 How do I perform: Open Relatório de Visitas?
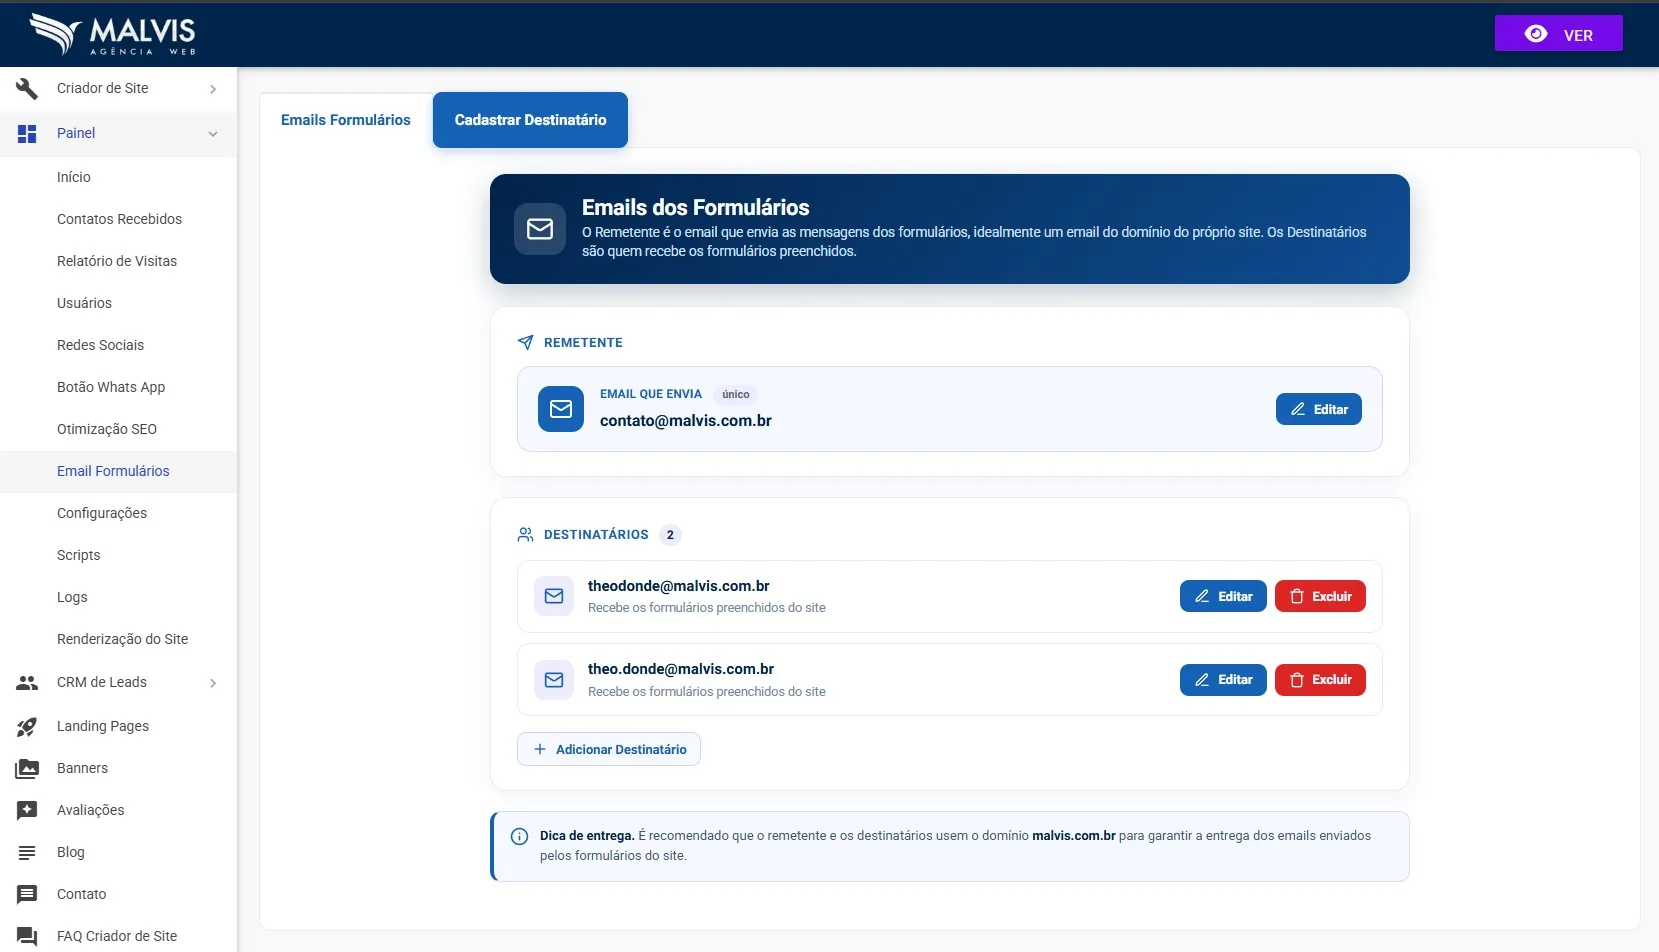click(x=117, y=261)
